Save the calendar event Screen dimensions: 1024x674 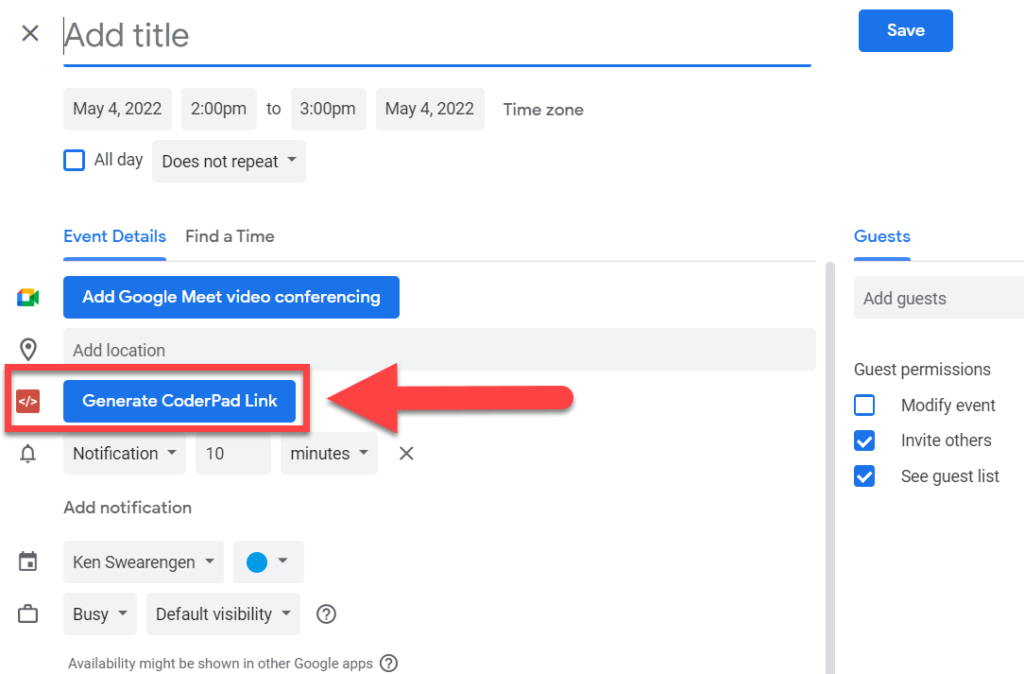905,30
